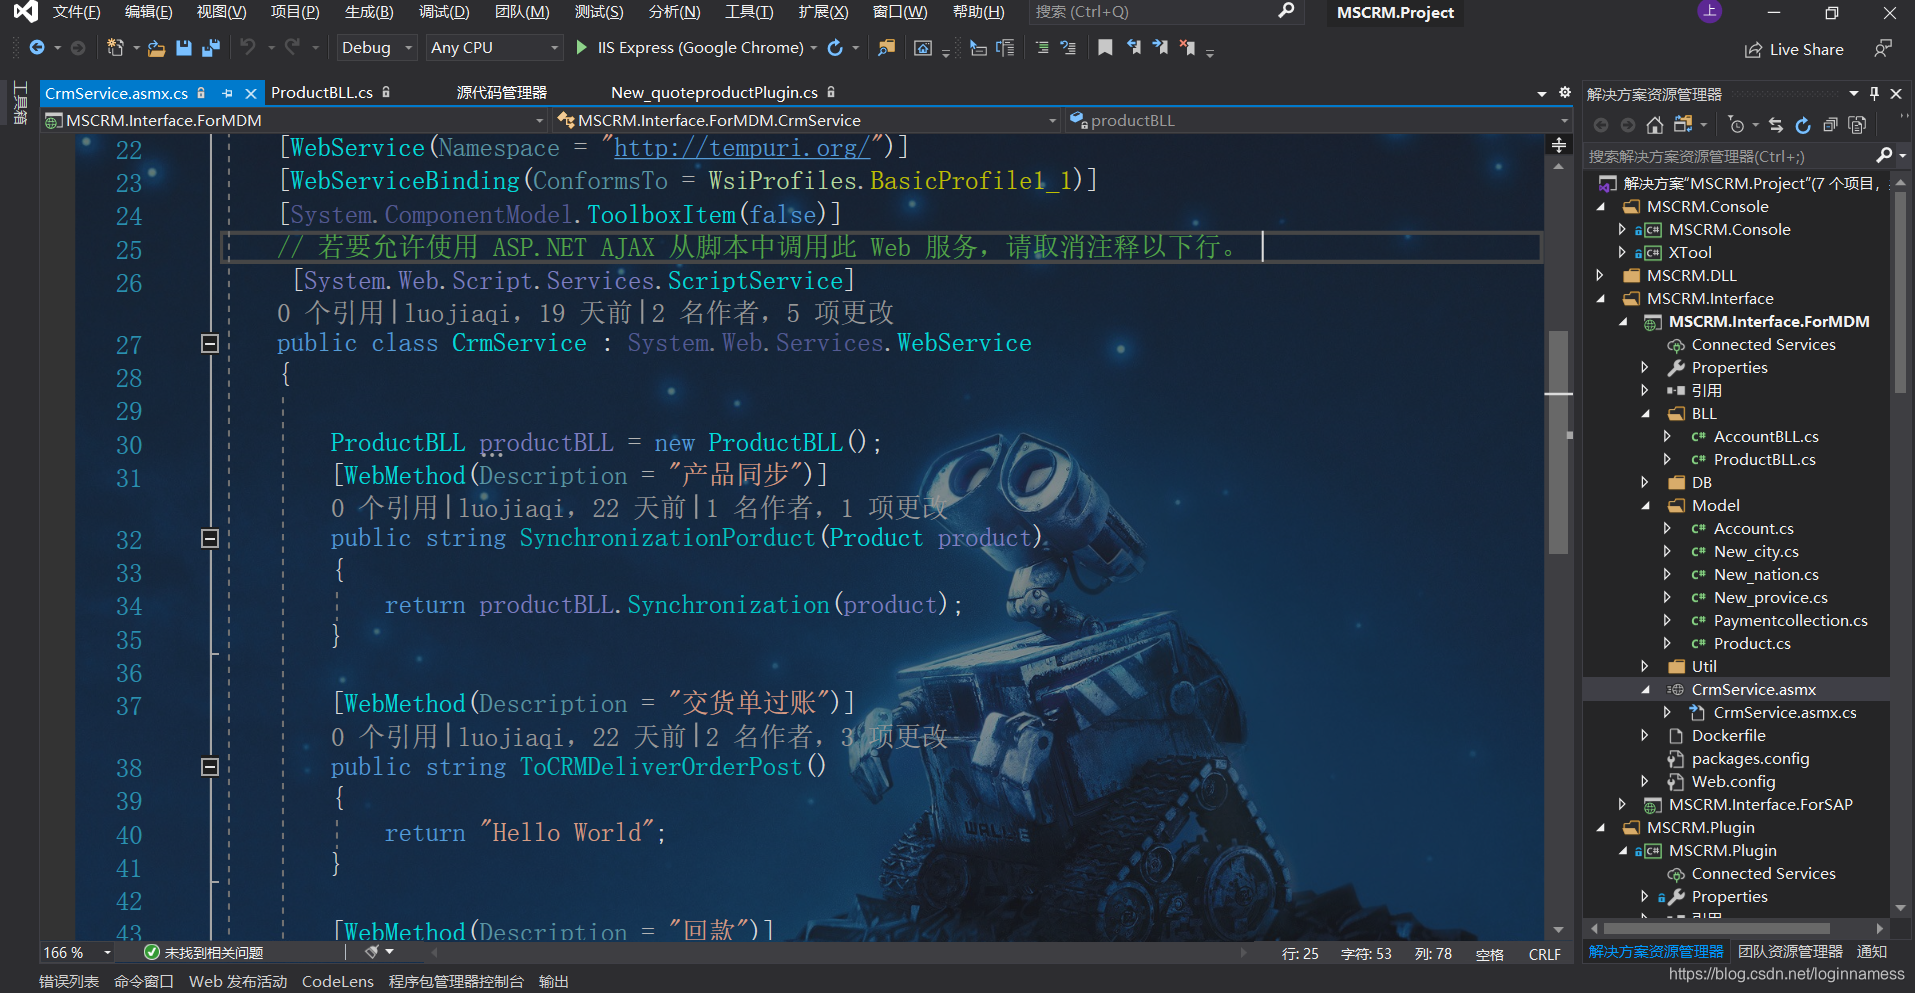Click the Solution Explorer horizontal scrollbar
1915x993 pixels.
click(x=1716, y=928)
